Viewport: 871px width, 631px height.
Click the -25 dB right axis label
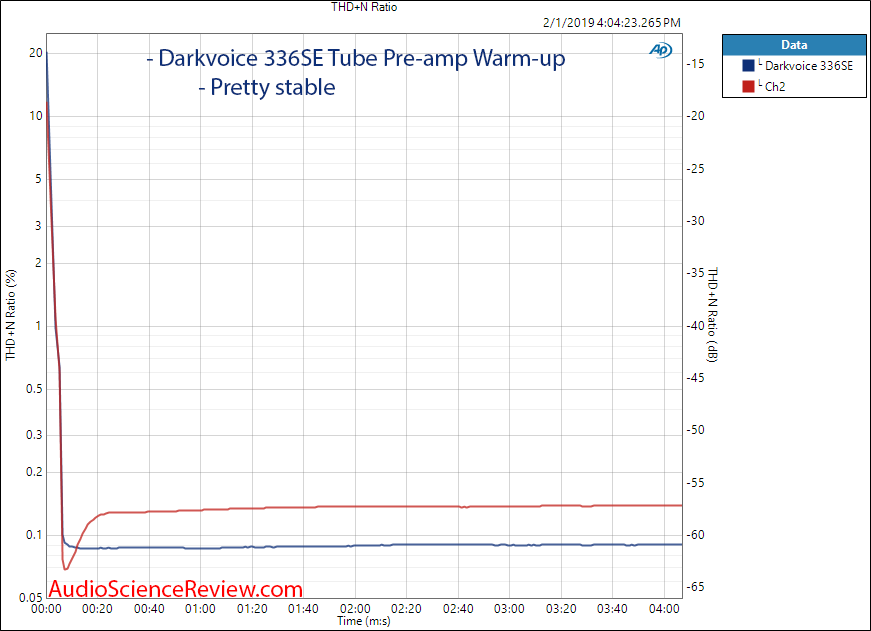(x=695, y=168)
